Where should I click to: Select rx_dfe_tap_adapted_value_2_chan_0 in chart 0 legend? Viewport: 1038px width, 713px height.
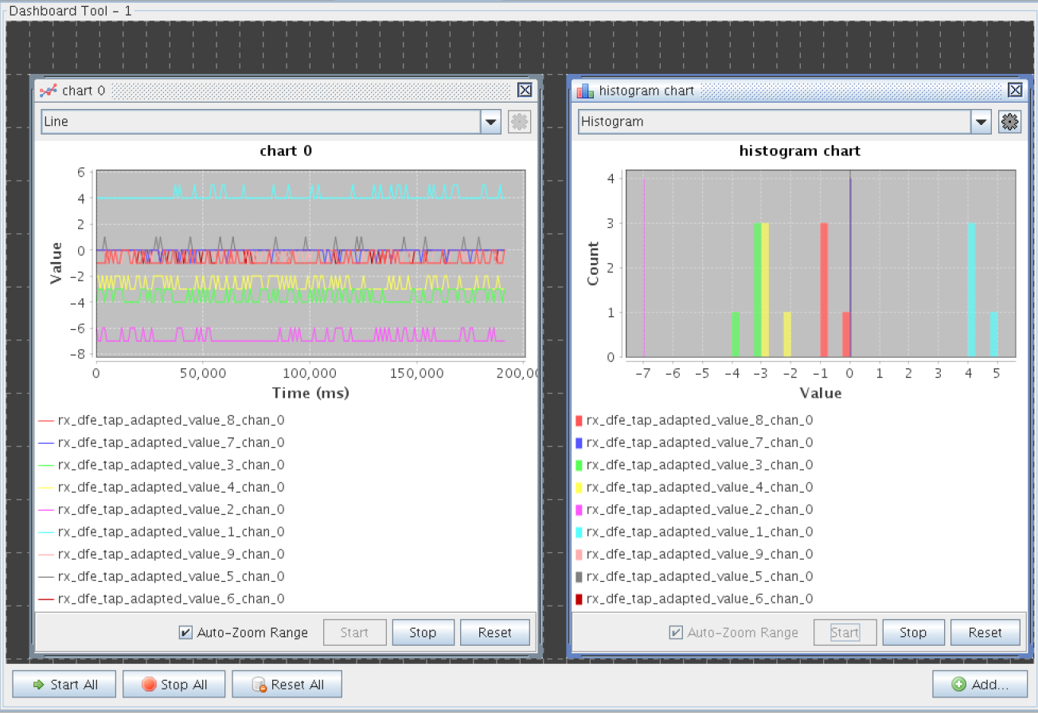coord(171,510)
